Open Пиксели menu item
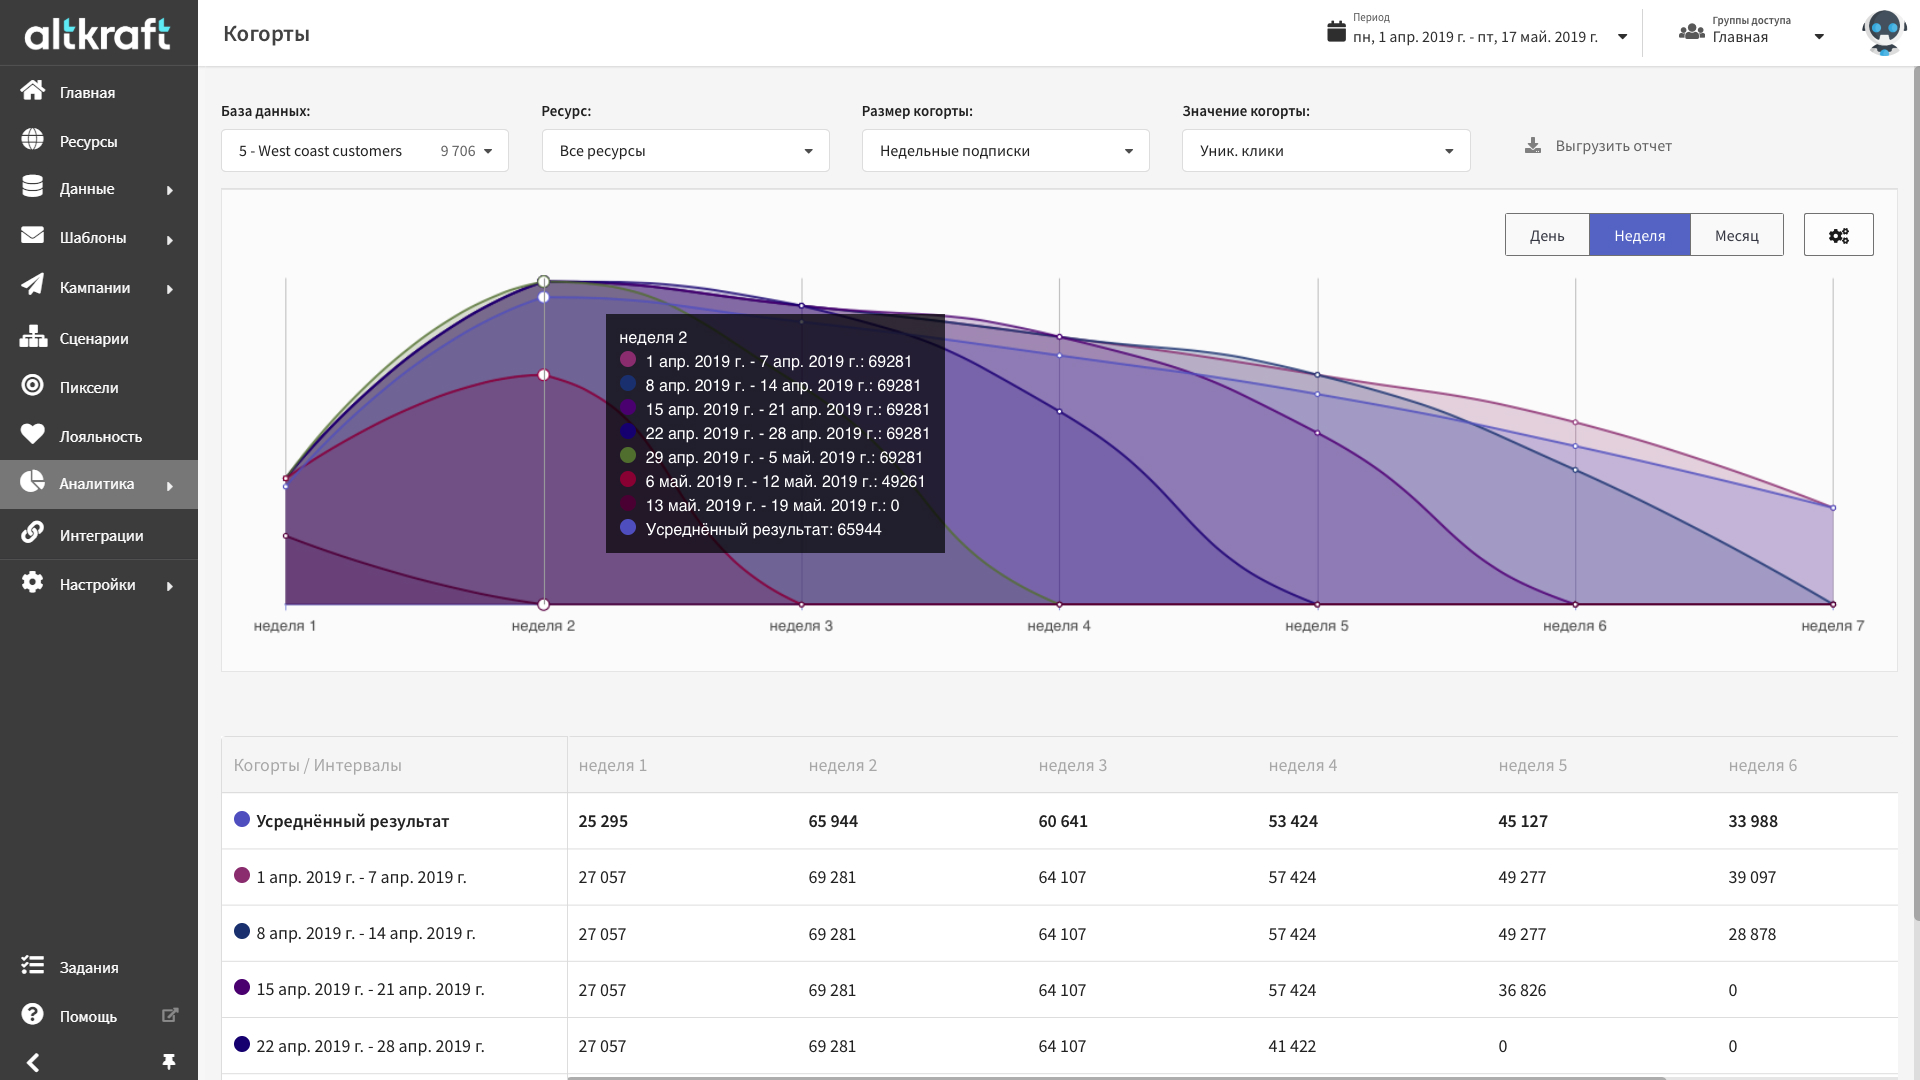 (x=89, y=388)
